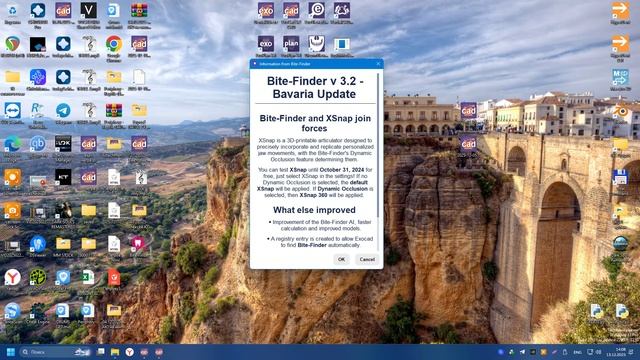Click the Bite-Finder dialog vertical scrollbar
Viewport: 640px width, 360px height.
pos(378,145)
